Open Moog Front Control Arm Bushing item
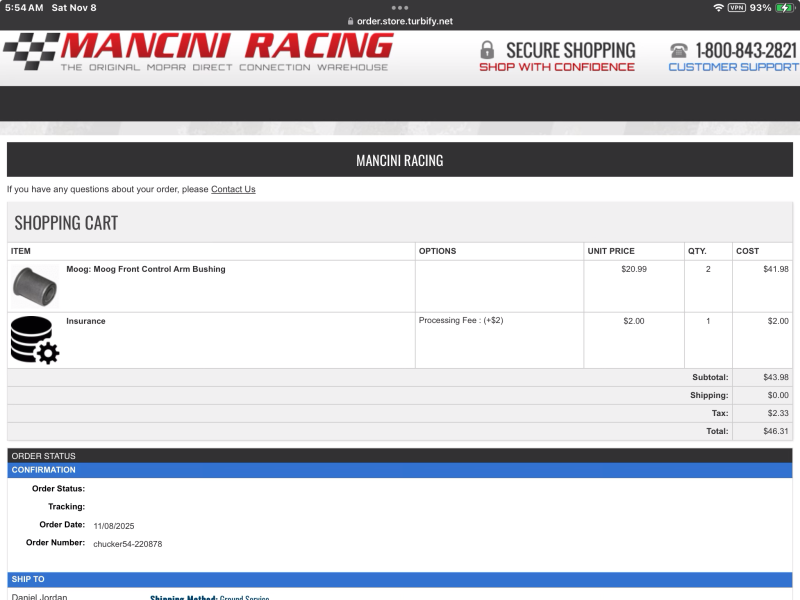 coord(146,269)
